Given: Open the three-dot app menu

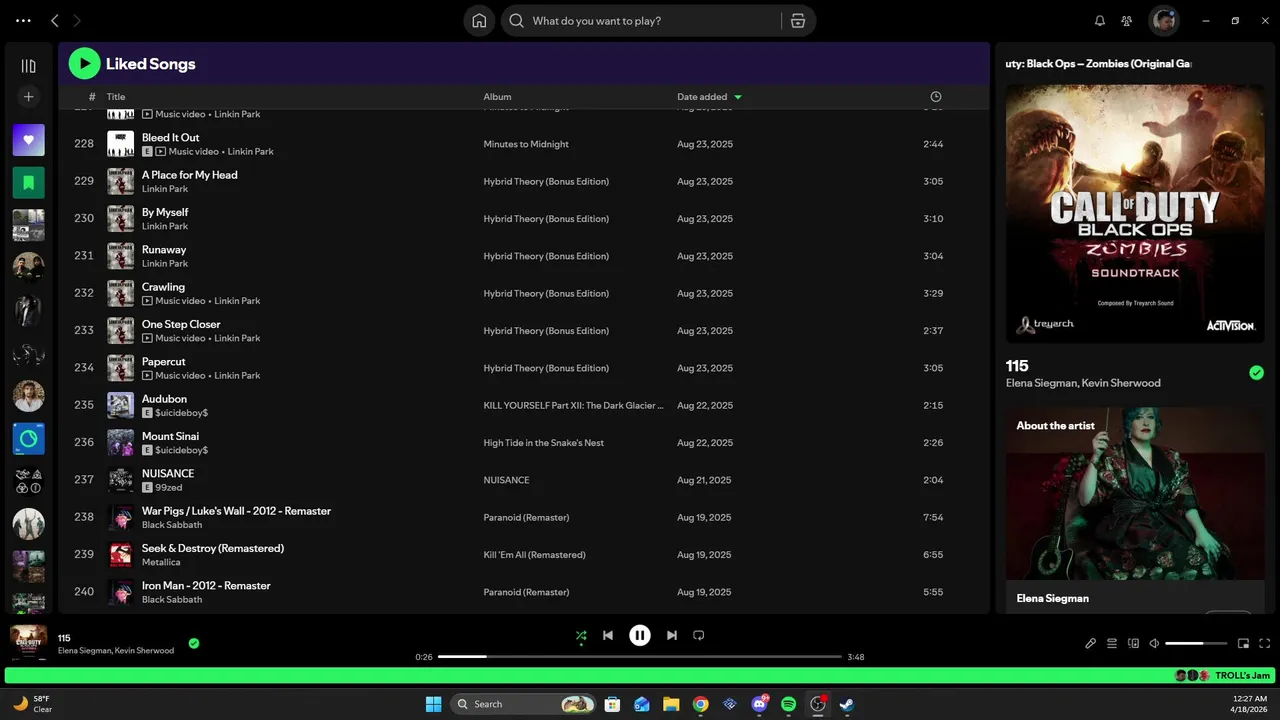Looking at the screenshot, I should click(x=23, y=21).
